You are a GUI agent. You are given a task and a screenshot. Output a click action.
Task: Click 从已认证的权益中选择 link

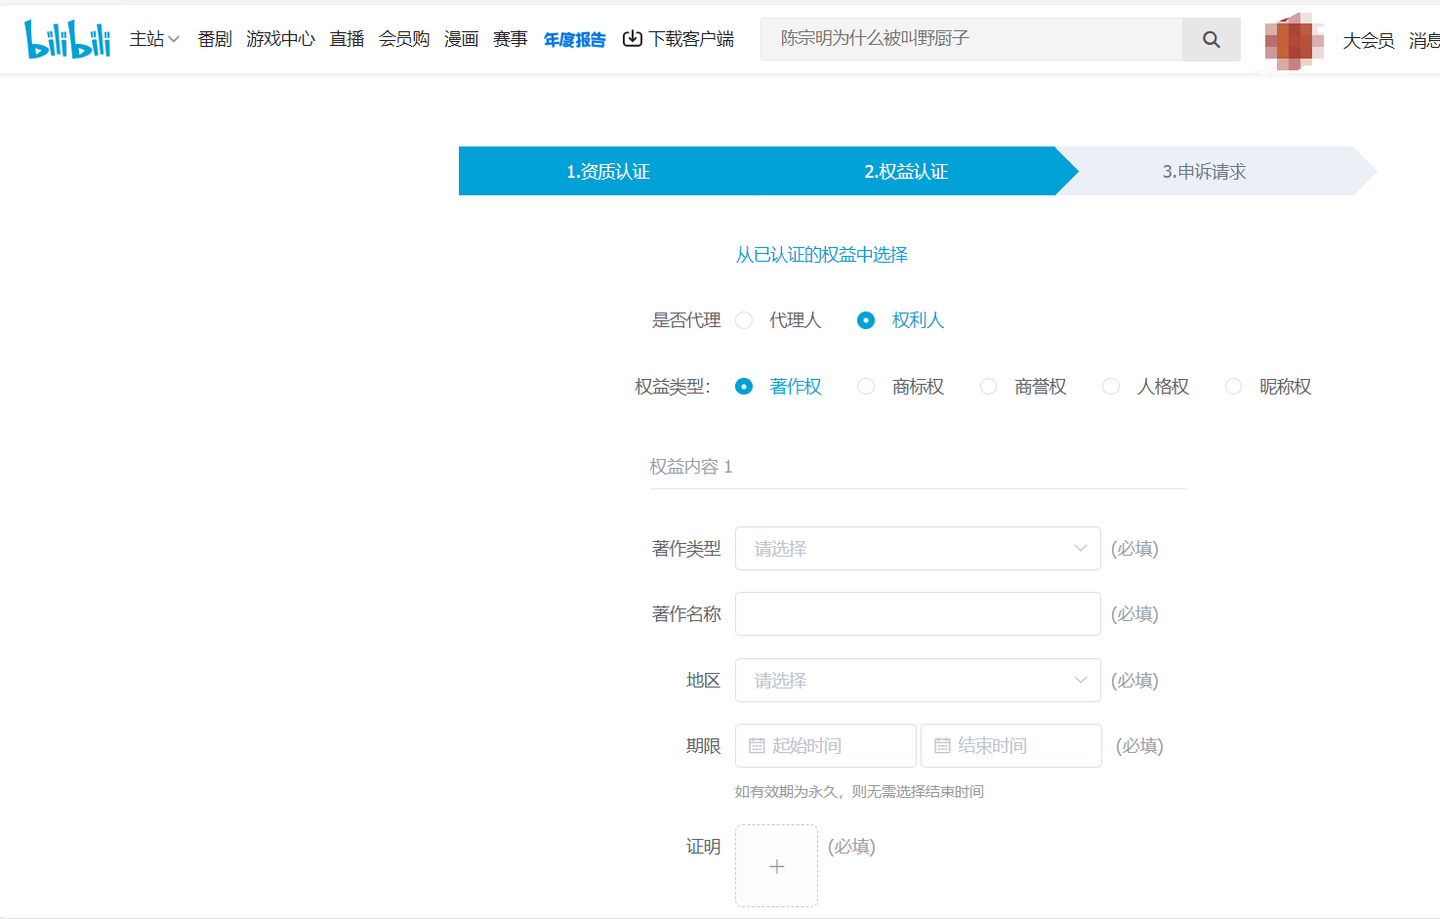pyautogui.click(x=822, y=255)
